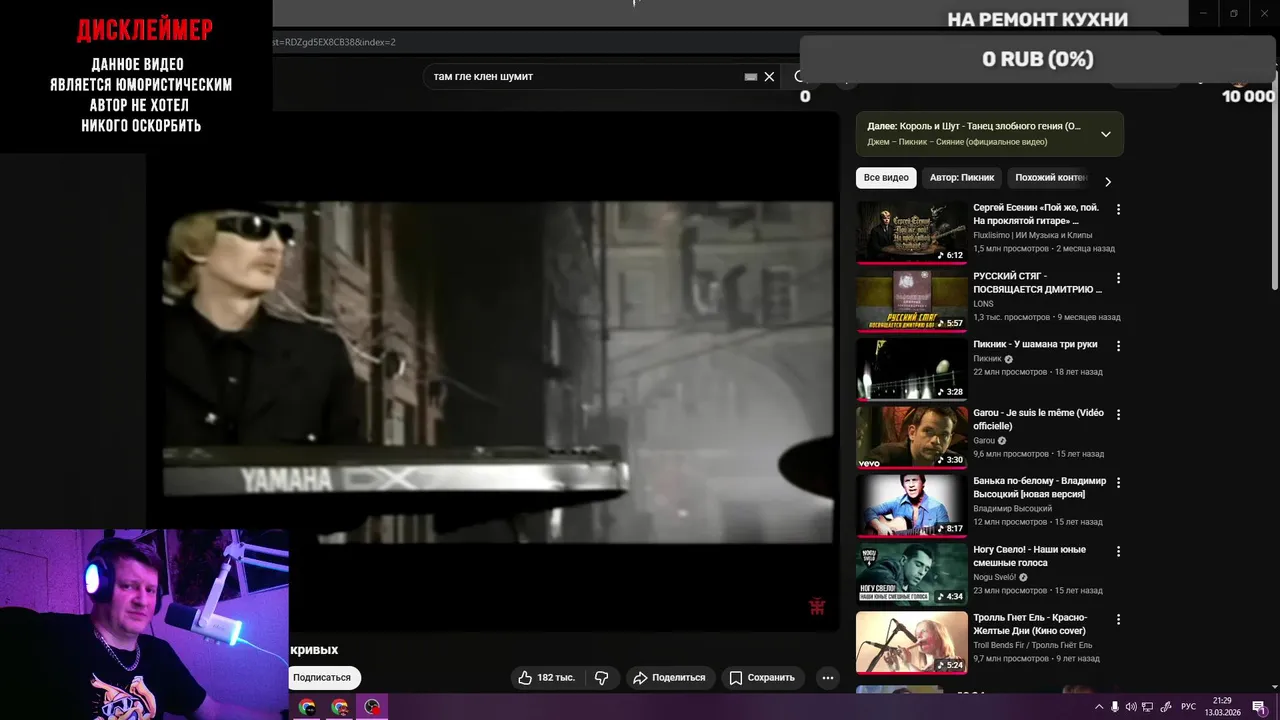Open РУССКИЙ СТЯГ video thumbnail
Image resolution: width=1280 pixels, height=720 pixels.
[912, 301]
